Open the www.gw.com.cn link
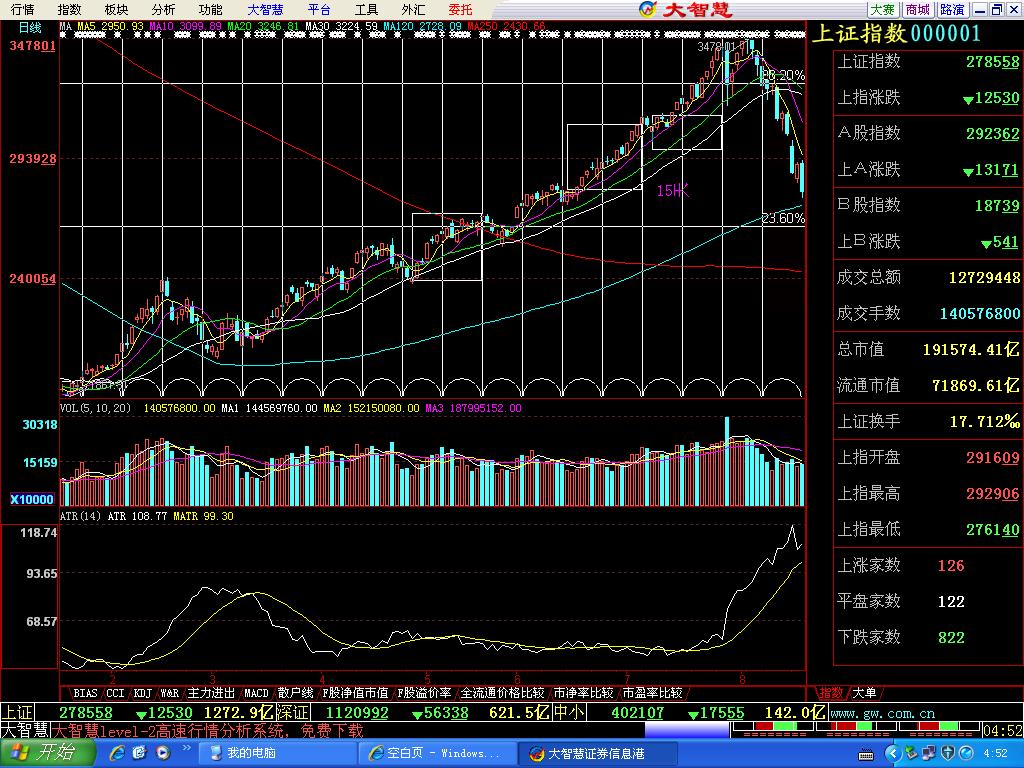Viewport: 1024px width, 768px height. [883, 714]
